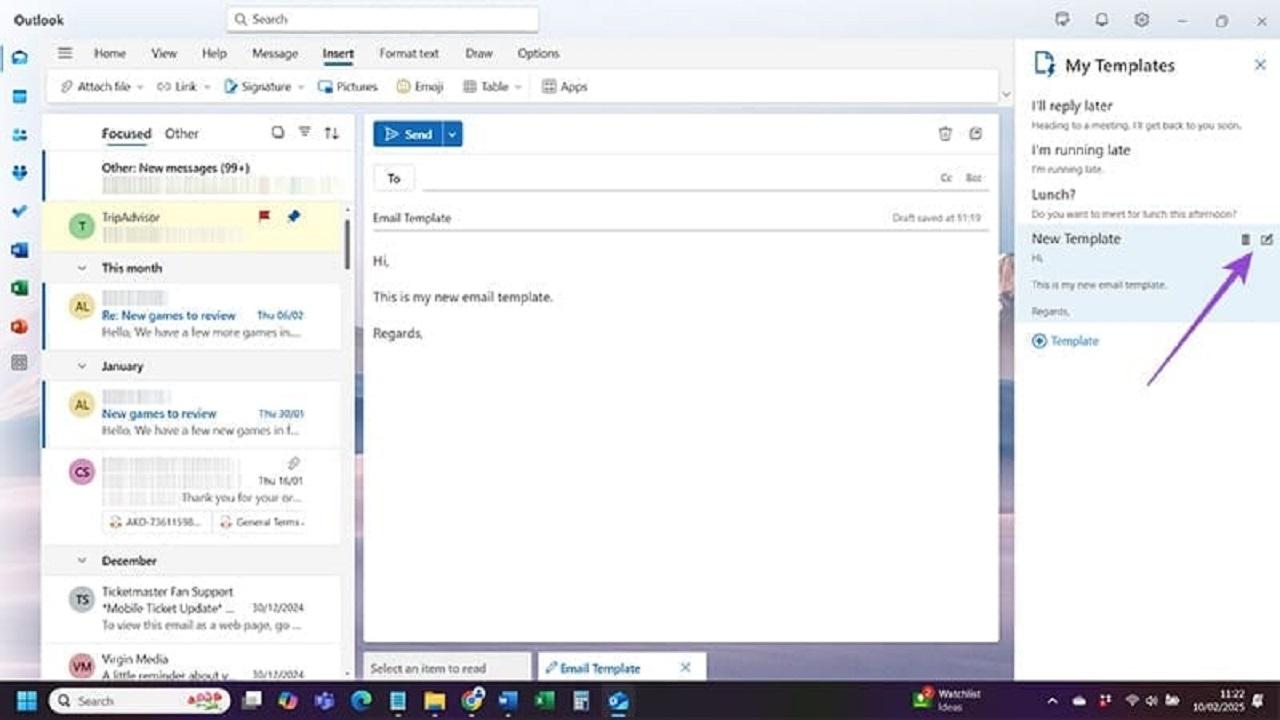Discard draft using trash icon
Image resolution: width=1280 pixels, height=720 pixels.
(945, 134)
